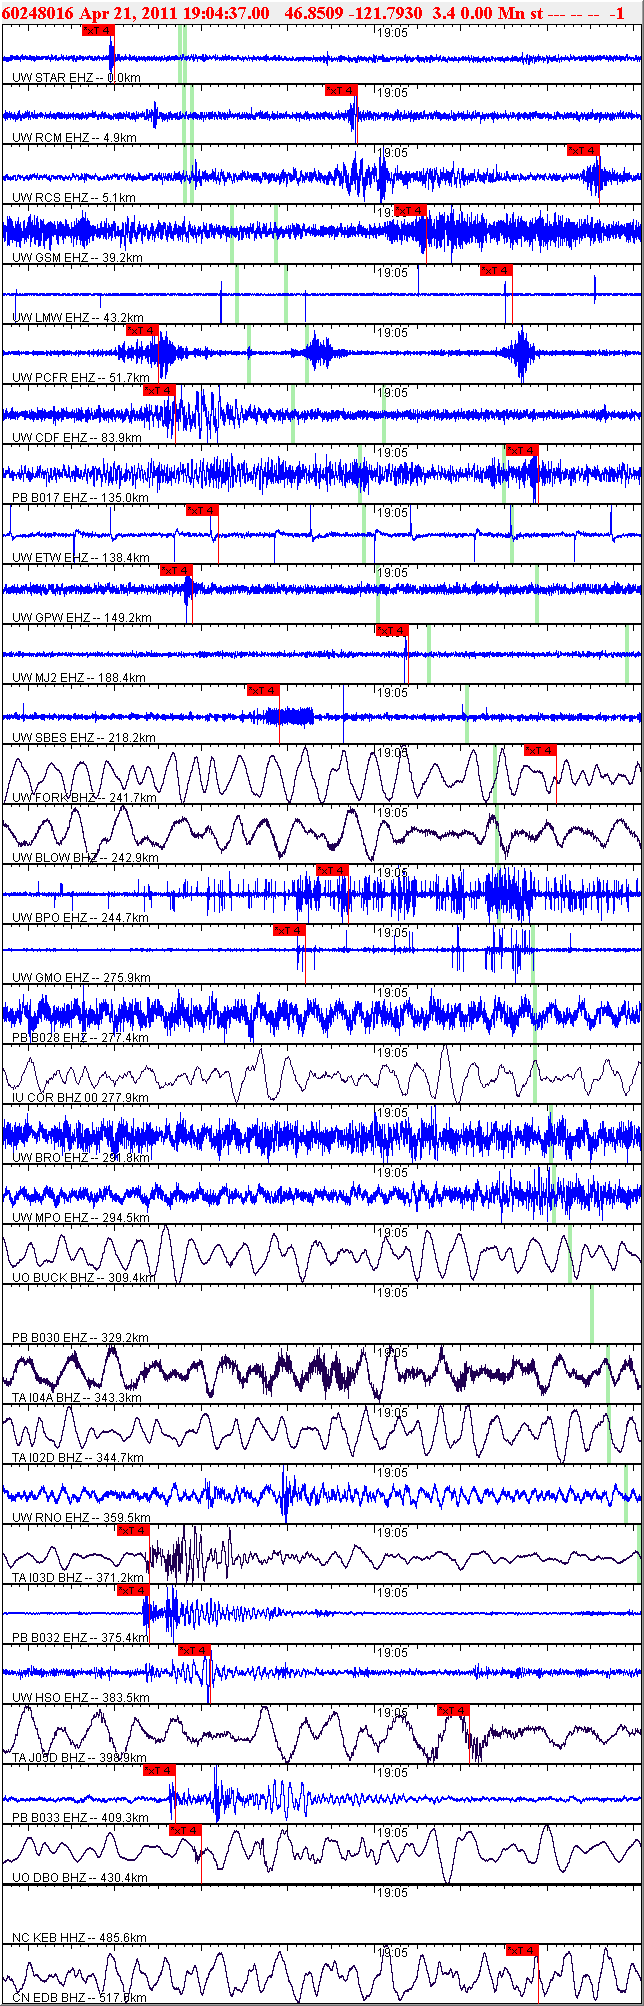The image size is (644, 2006).
Task: Click the label TA J05D BHZ -- 398.9km
Action: 80,1758
